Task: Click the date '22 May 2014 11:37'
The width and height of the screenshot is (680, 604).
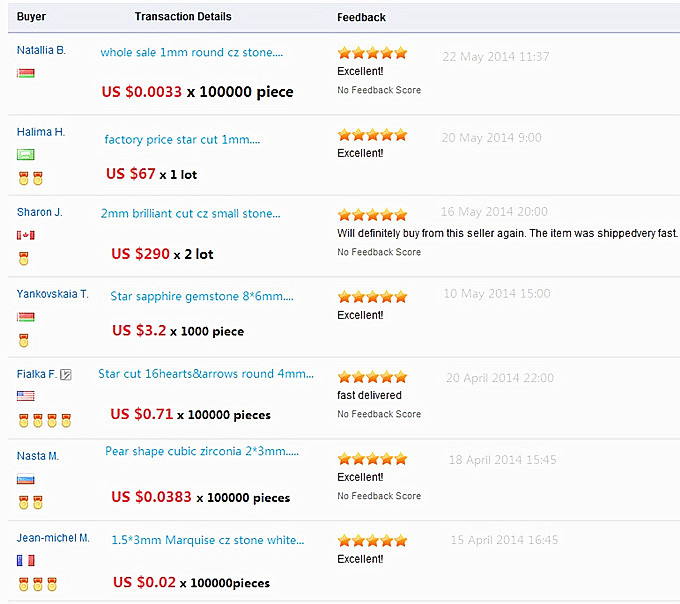Action: pos(496,57)
